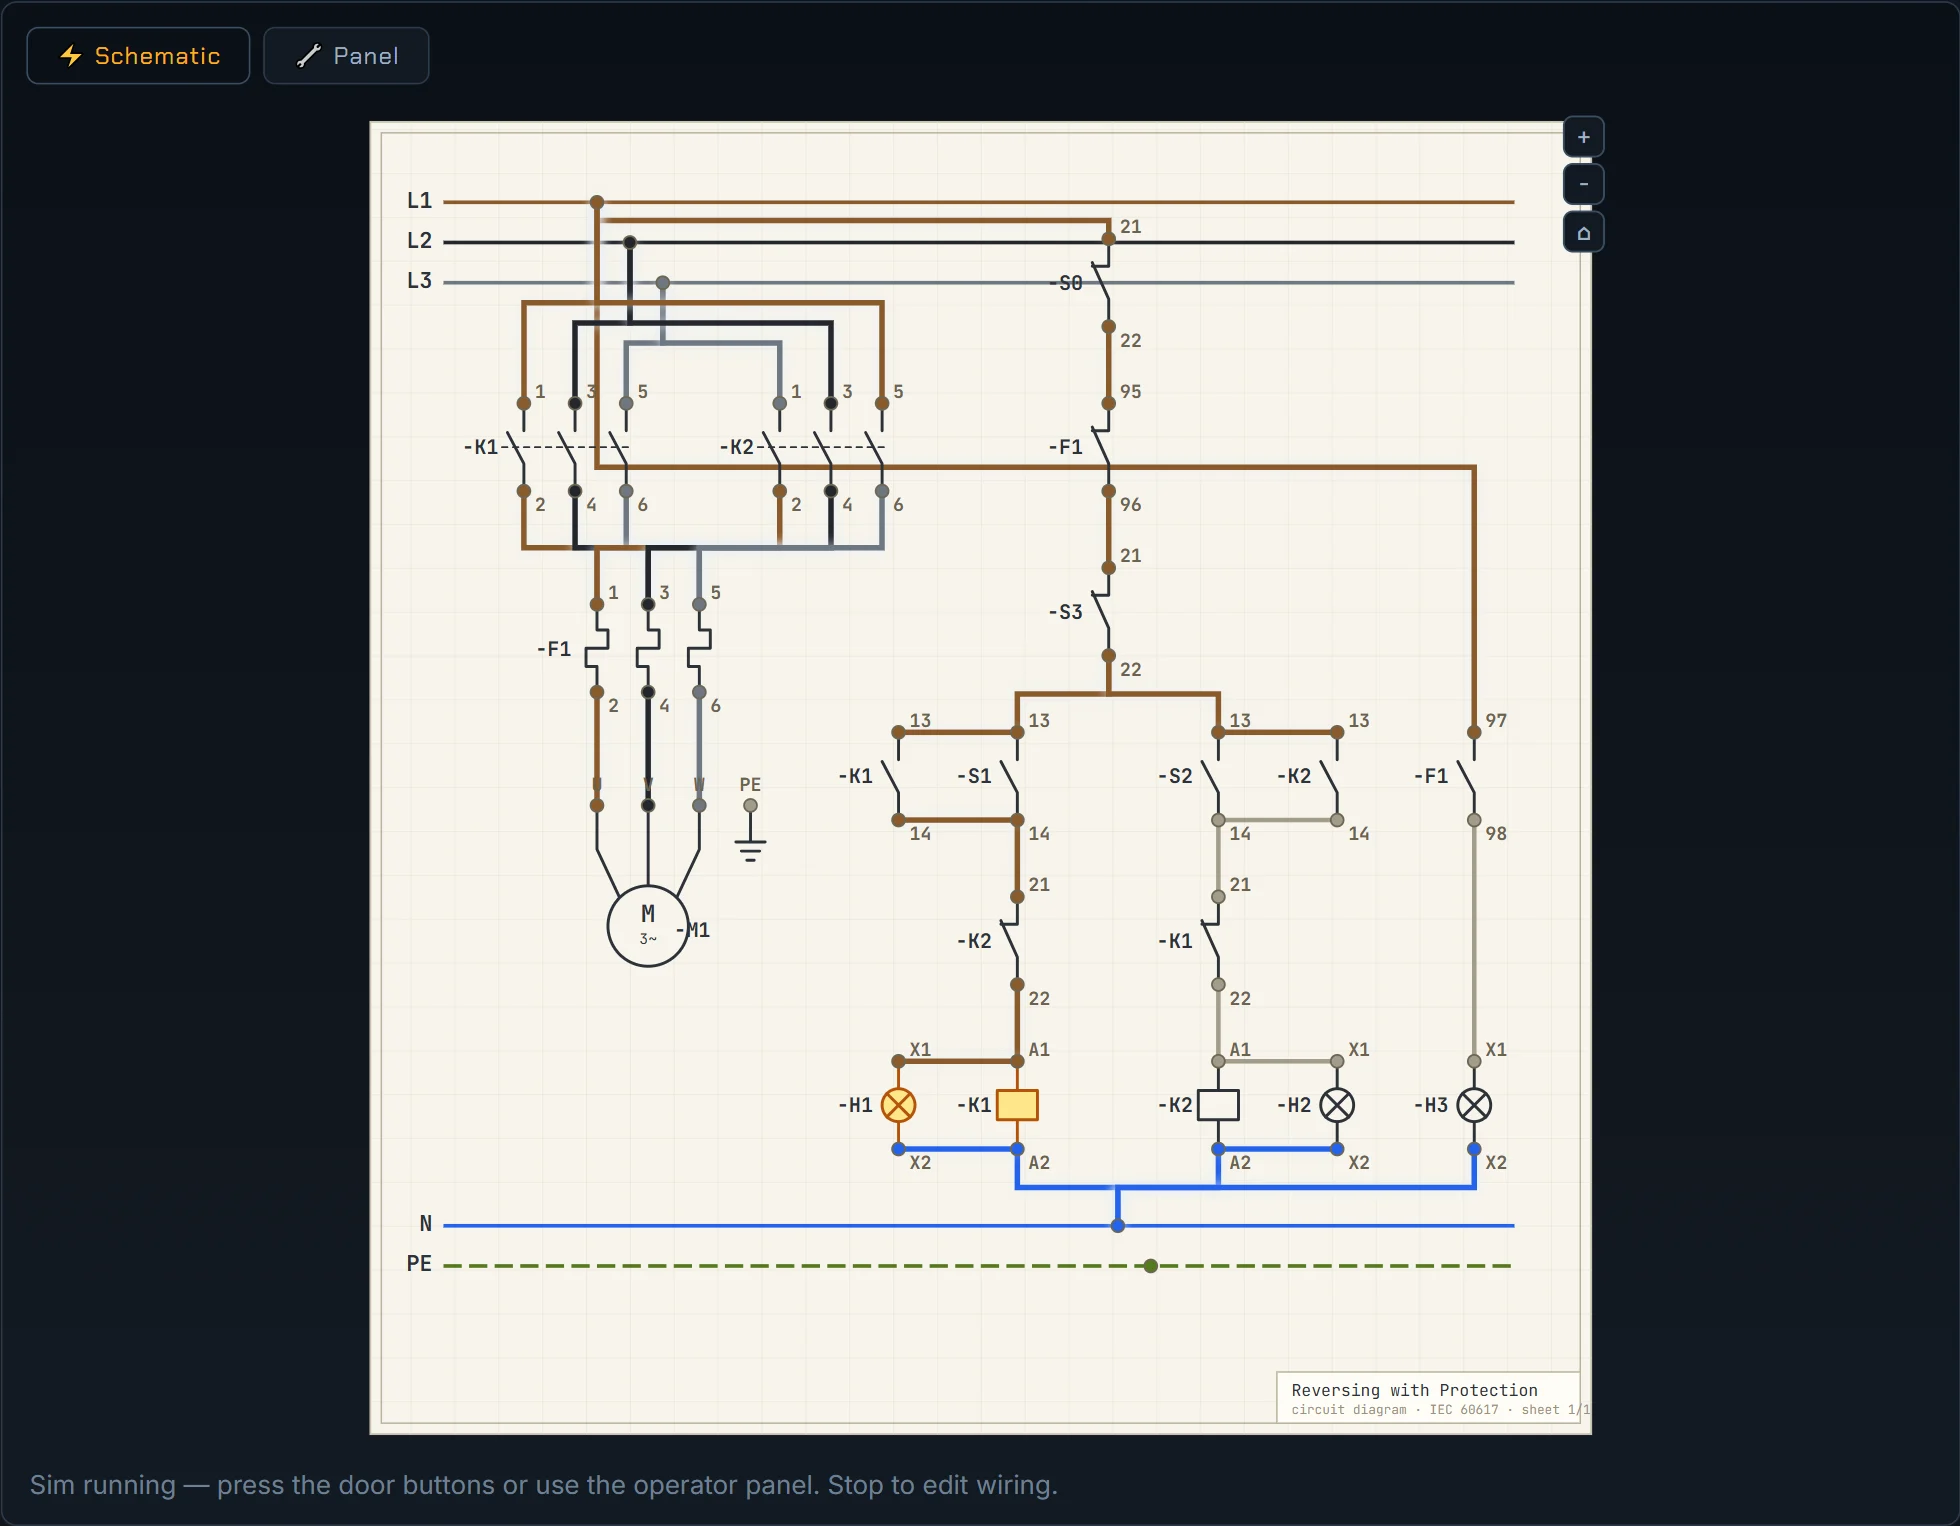1960x1526 pixels.
Task: Click the lit H1 indicator lamp
Action: (898, 1105)
